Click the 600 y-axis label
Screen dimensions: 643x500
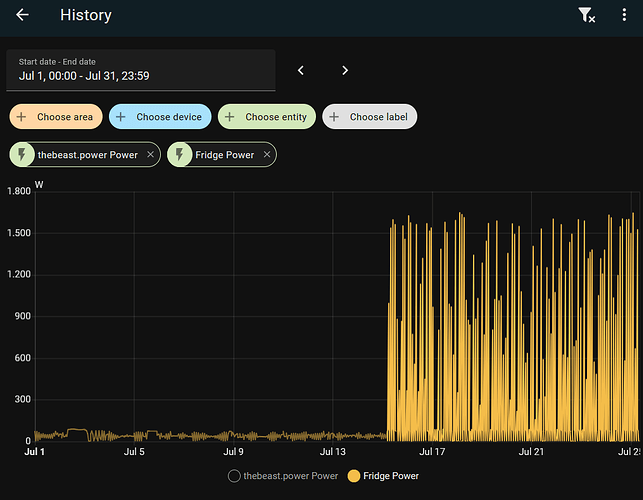point(23,358)
